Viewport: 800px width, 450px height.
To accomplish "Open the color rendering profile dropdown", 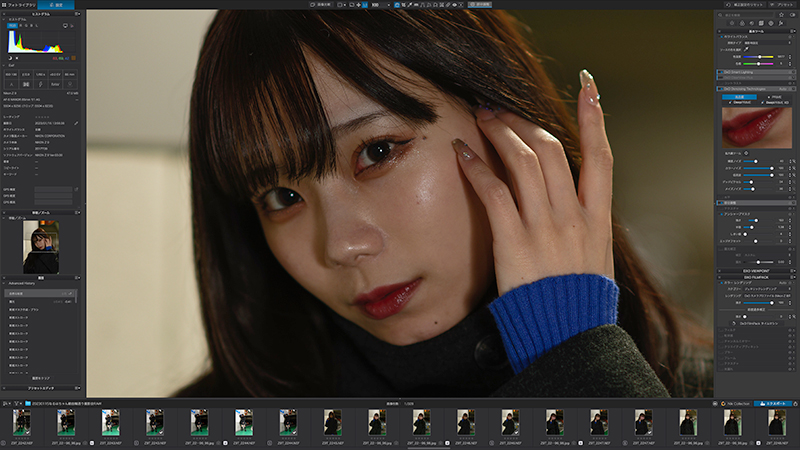I will [767, 295].
